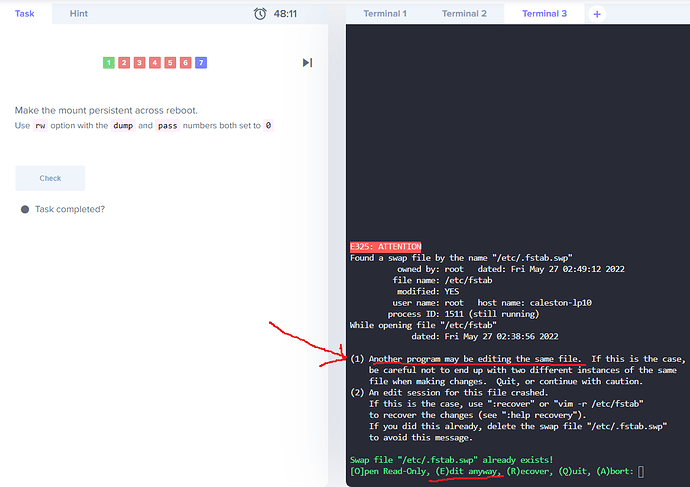The height and width of the screenshot is (487, 690).
Task: Click the terminal prompt cursor after 'Abort:'
Action: [641, 472]
